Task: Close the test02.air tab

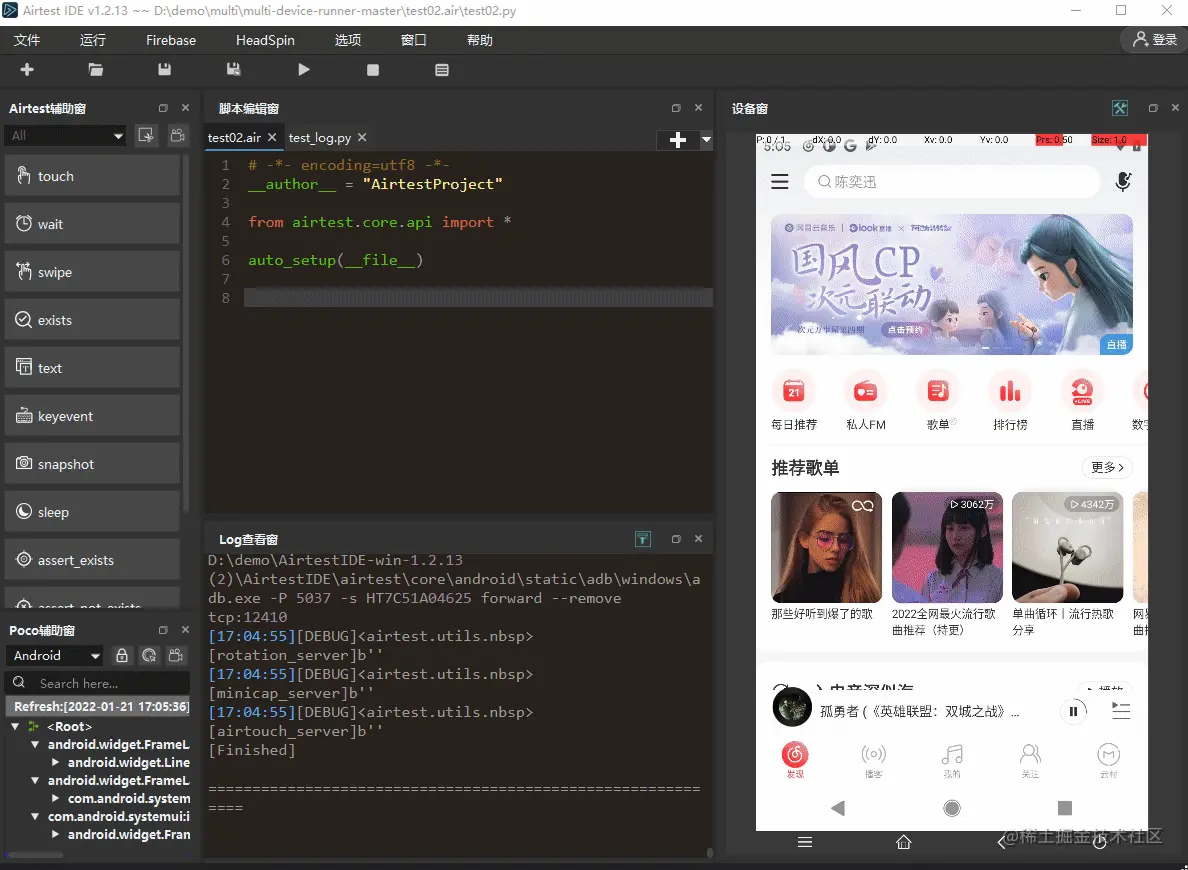Action: coord(272,137)
